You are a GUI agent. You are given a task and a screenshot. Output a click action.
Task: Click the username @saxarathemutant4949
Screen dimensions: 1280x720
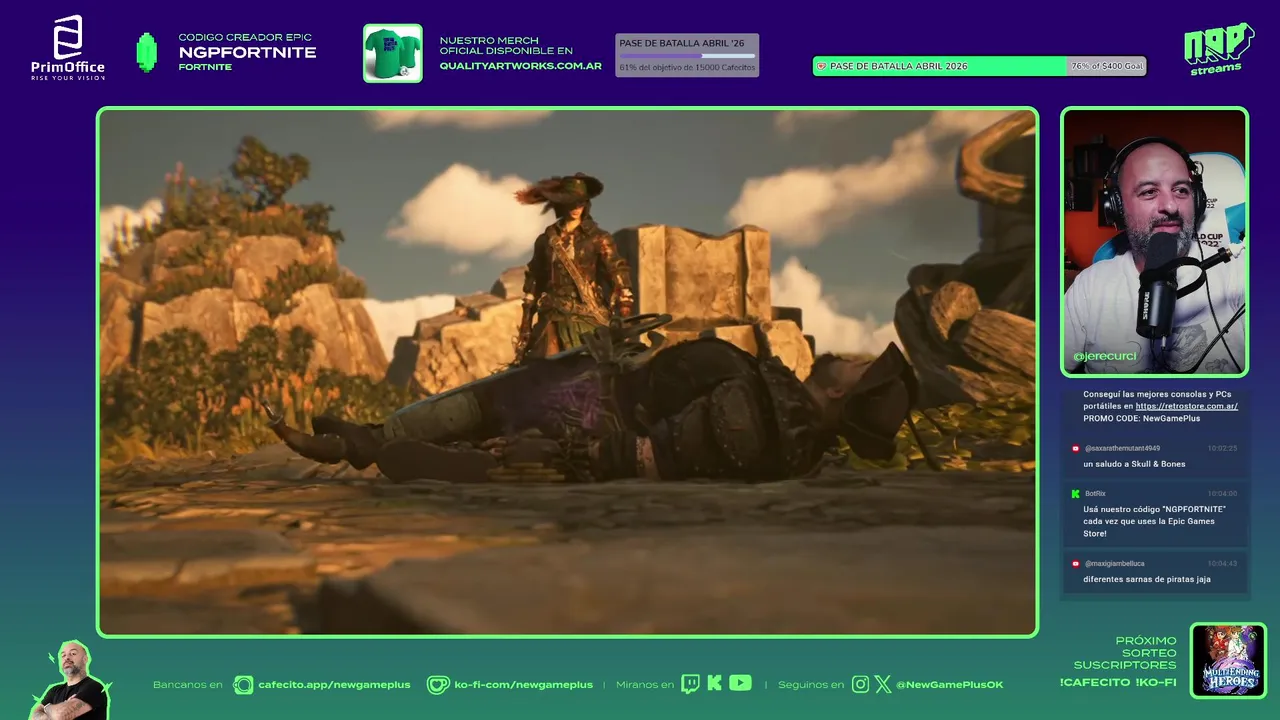coord(1122,448)
